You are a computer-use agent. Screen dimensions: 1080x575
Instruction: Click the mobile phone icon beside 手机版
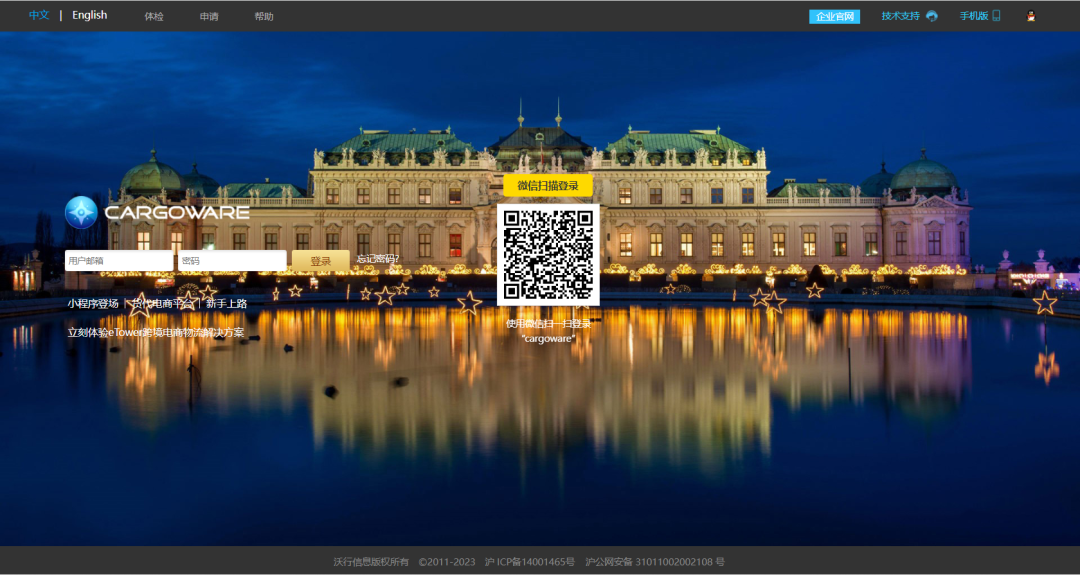[996, 16]
